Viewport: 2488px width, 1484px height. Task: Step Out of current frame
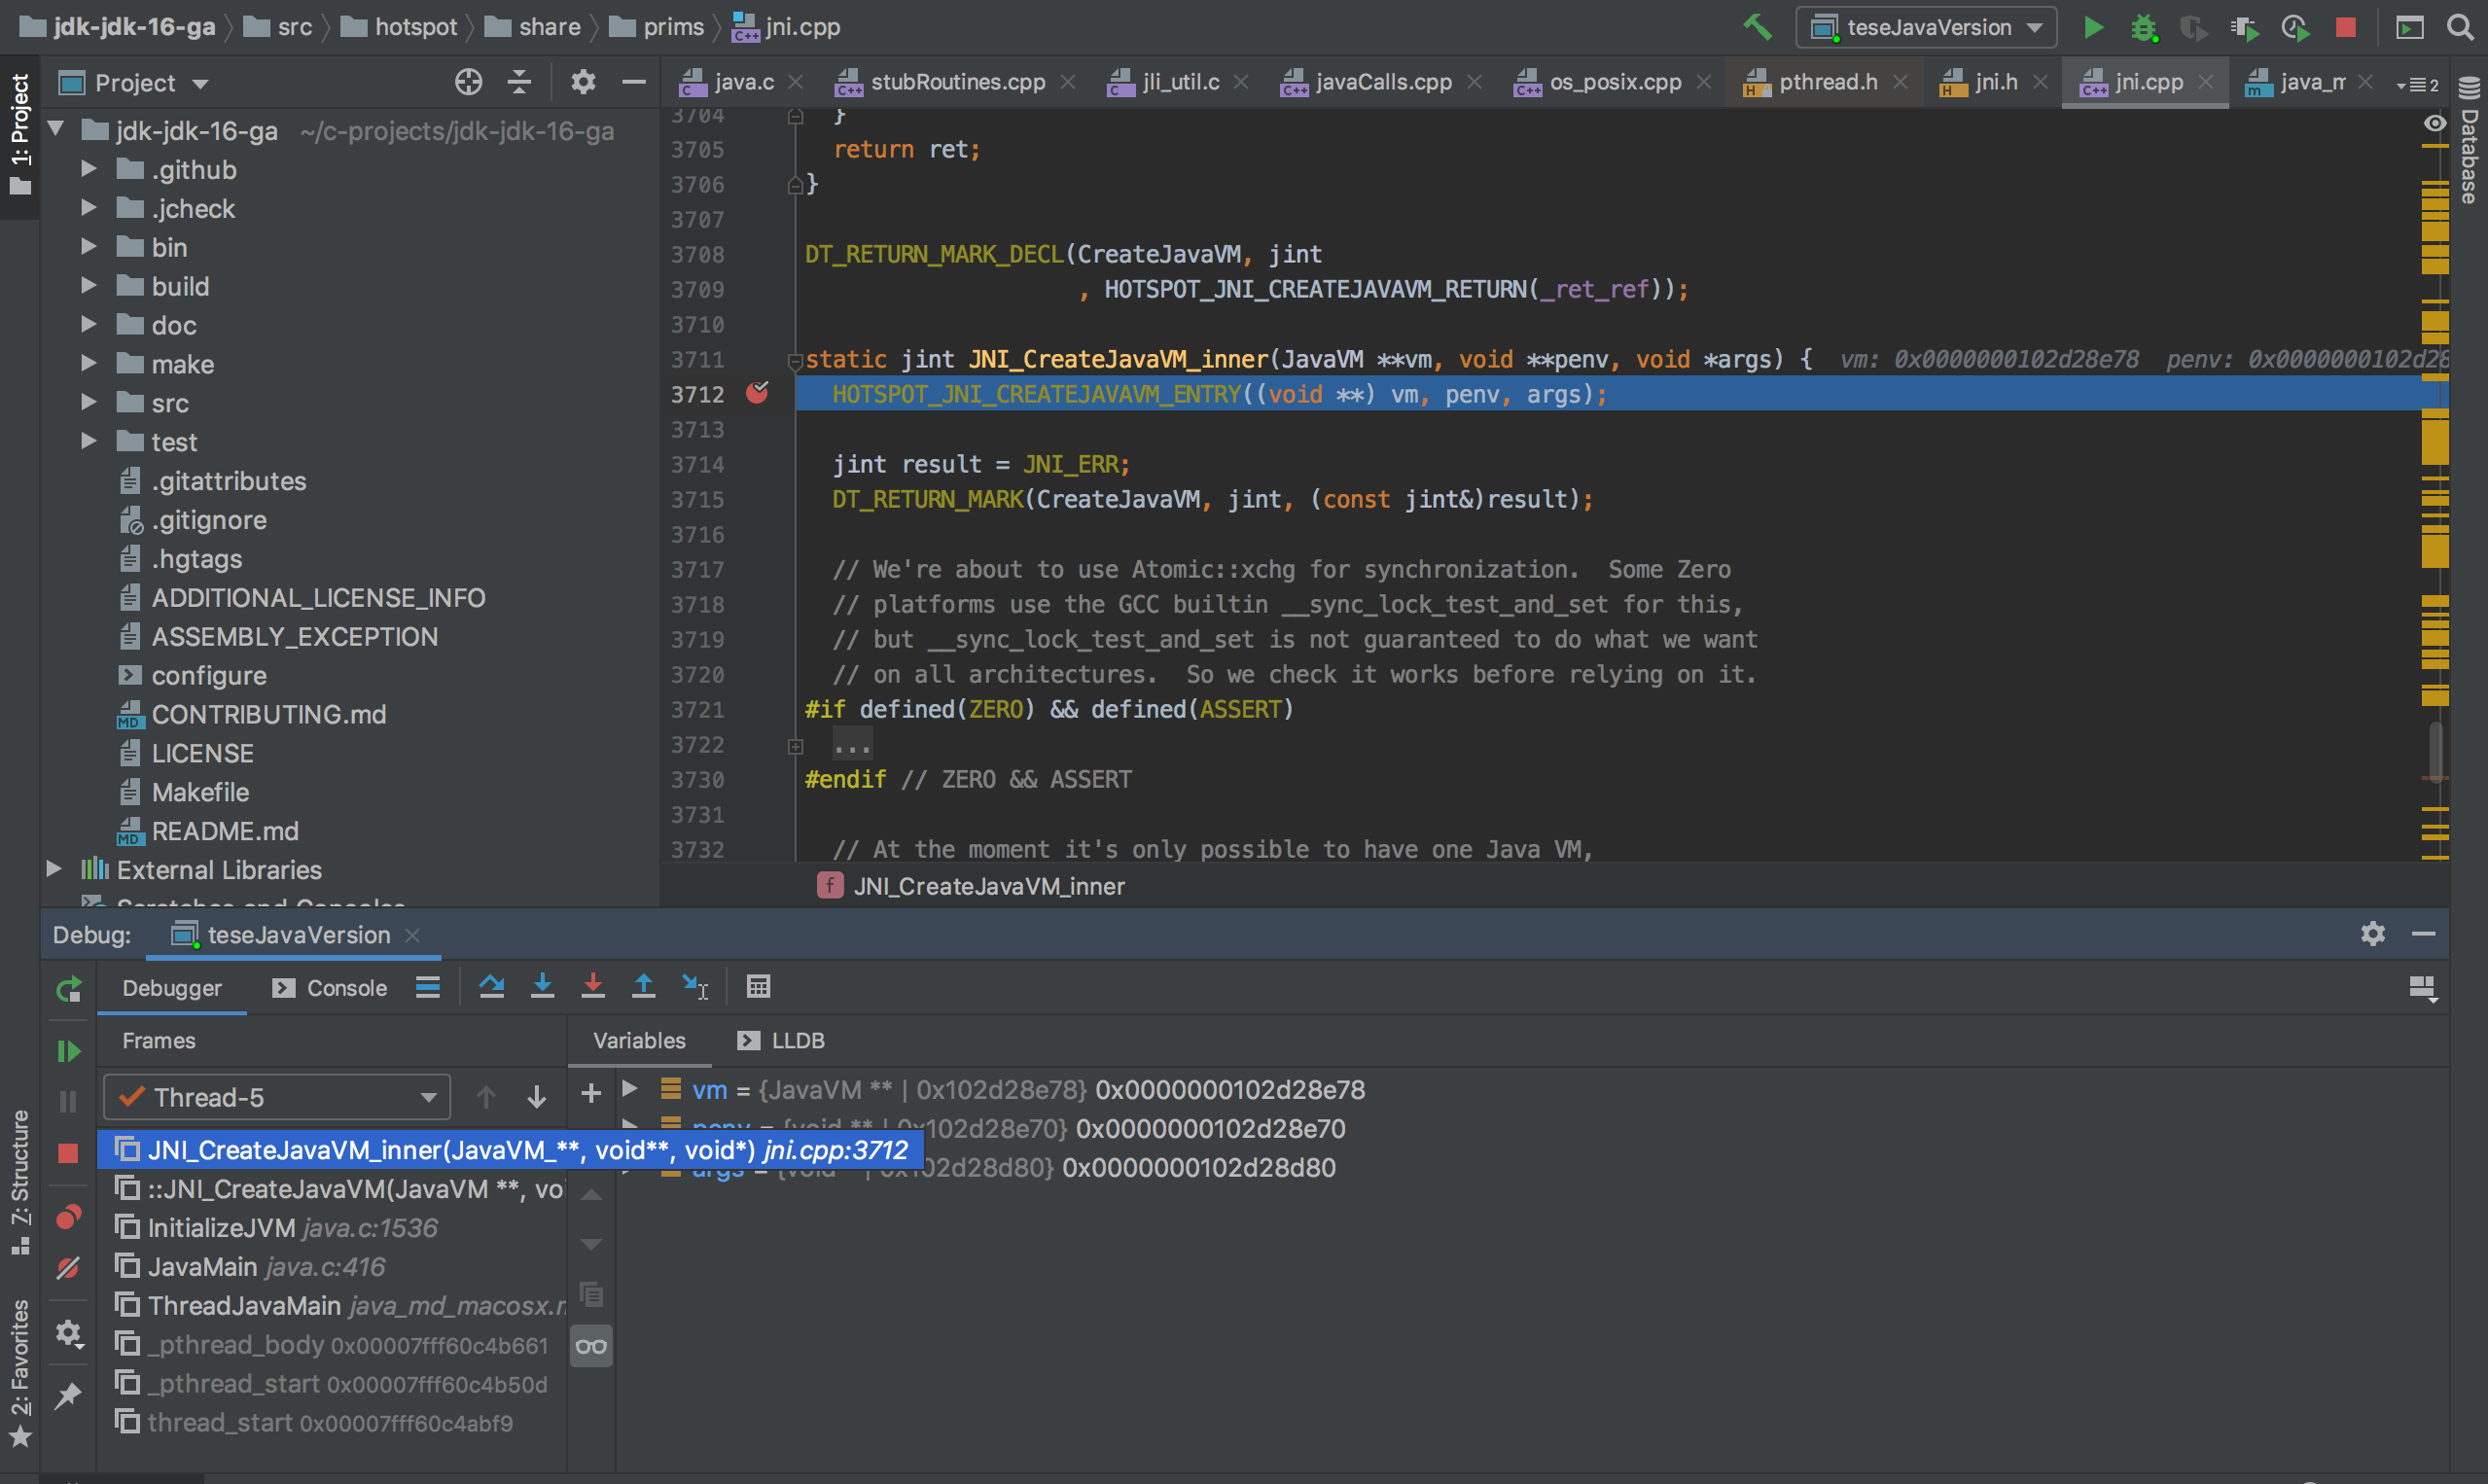tap(643, 986)
